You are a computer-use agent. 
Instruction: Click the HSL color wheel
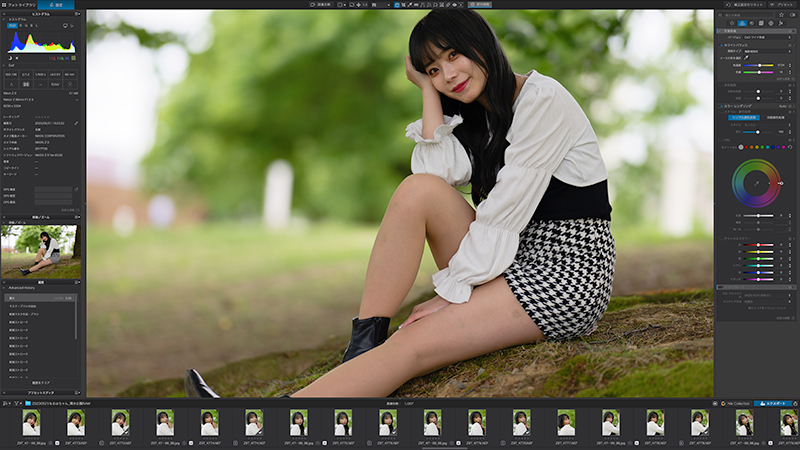(756, 183)
